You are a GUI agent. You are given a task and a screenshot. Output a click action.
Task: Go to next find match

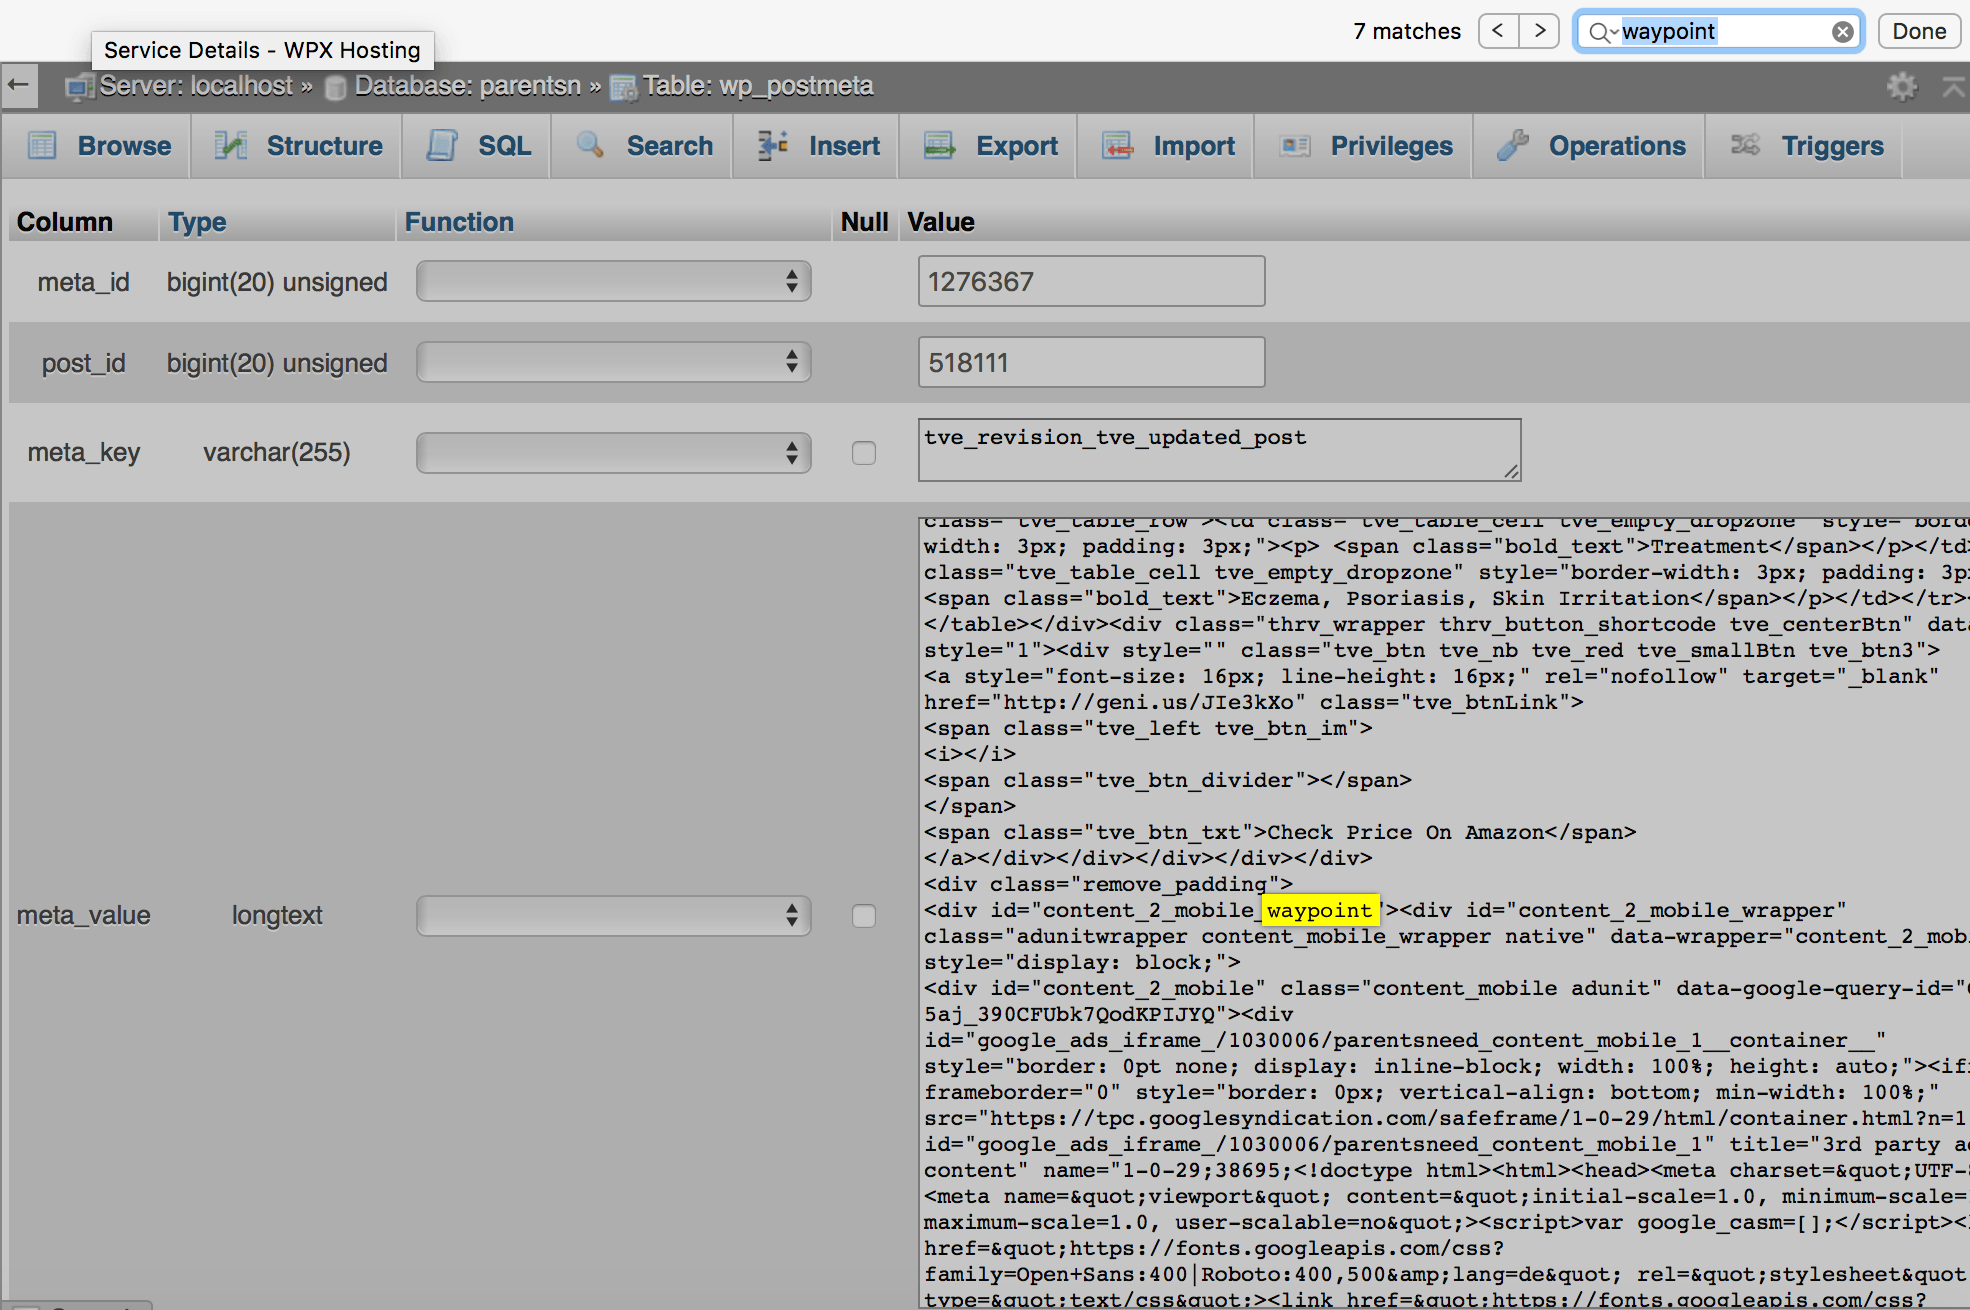coord(1540,31)
